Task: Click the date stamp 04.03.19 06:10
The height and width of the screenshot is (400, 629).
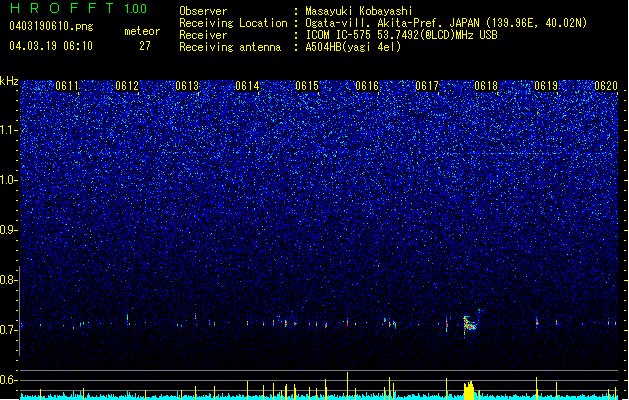Action: (51, 46)
